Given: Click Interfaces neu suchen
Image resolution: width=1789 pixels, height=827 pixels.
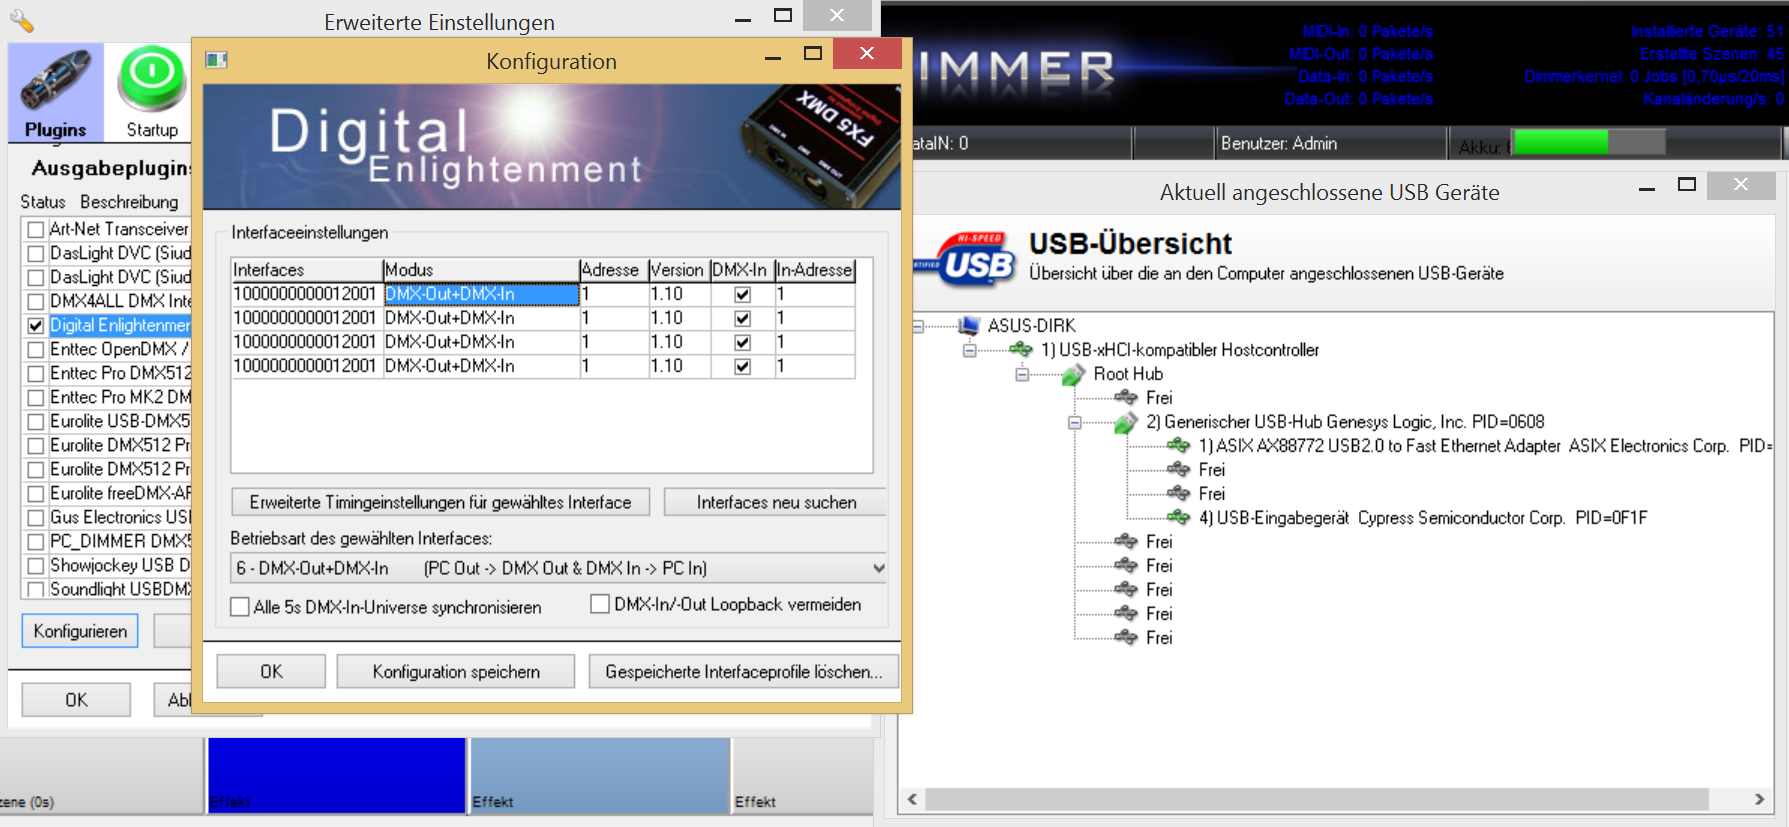Looking at the screenshot, I should pos(776,502).
